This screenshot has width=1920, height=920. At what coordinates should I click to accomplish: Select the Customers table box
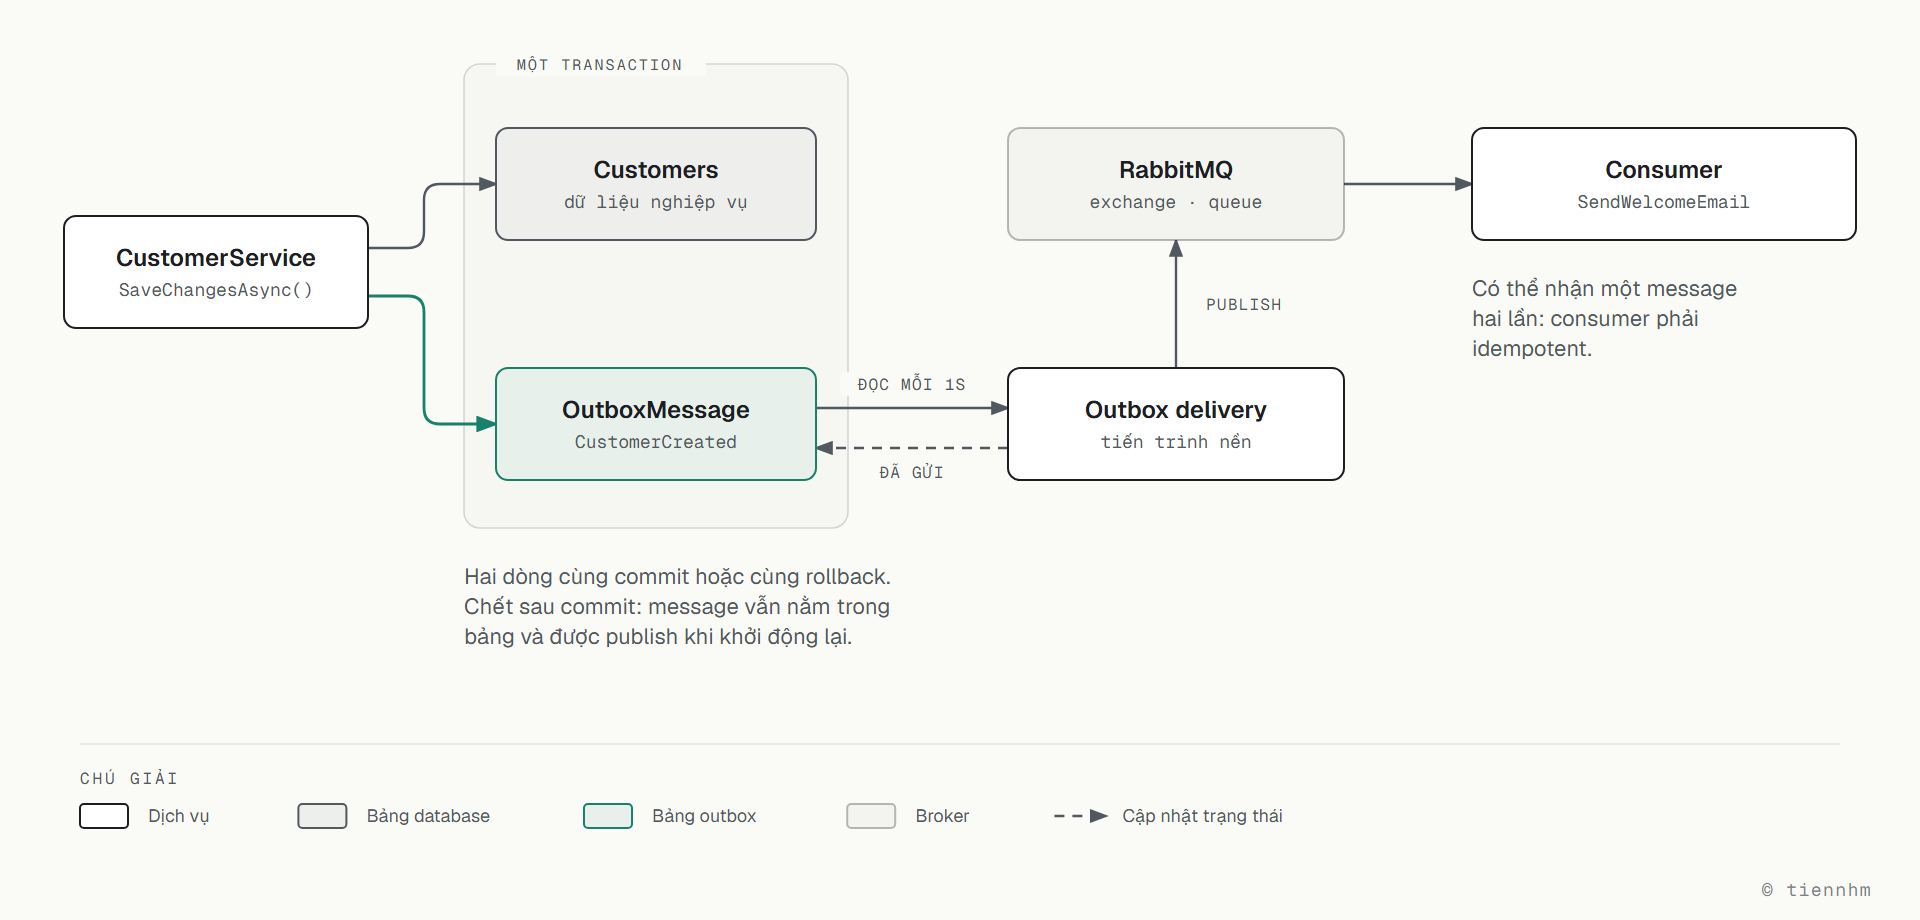tap(656, 184)
